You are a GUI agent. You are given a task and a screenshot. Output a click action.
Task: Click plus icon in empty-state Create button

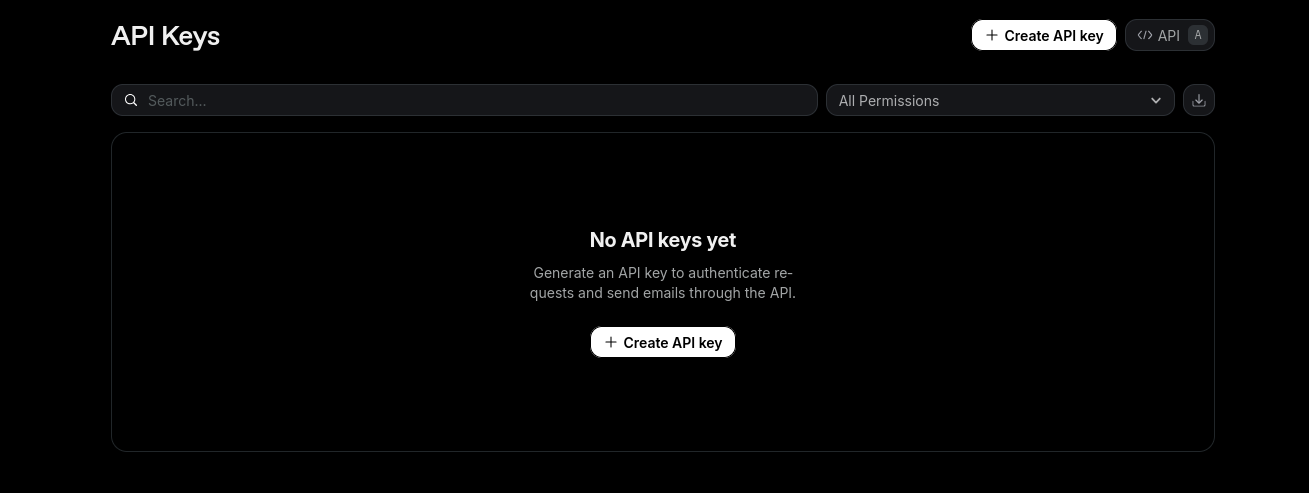tap(611, 342)
